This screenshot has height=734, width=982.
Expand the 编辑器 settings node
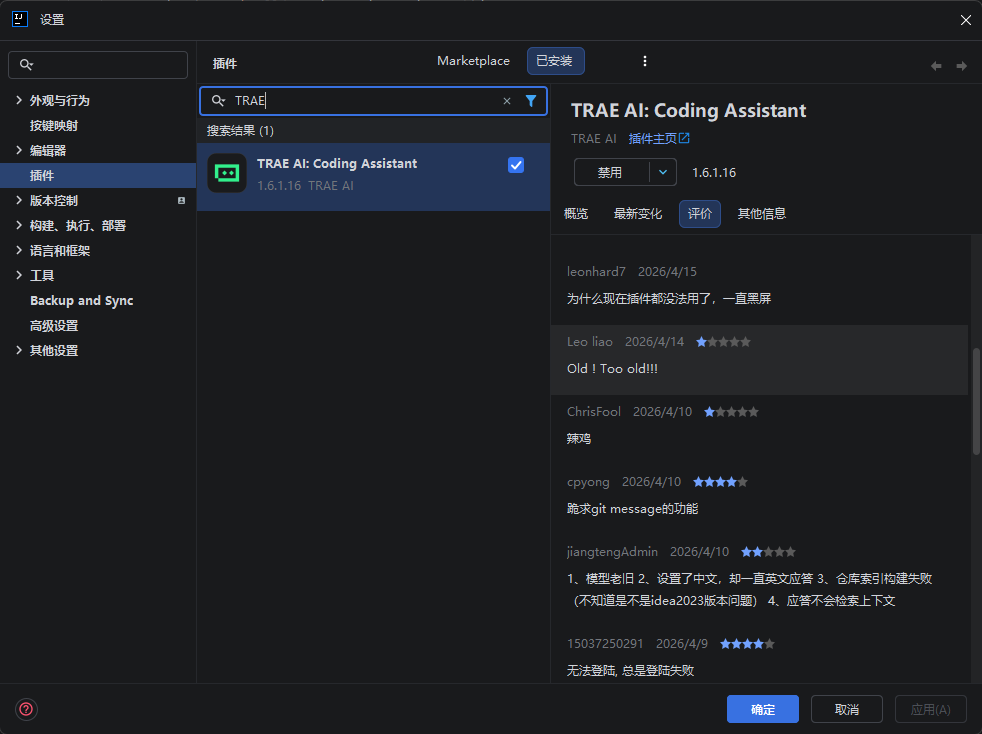(x=19, y=150)
